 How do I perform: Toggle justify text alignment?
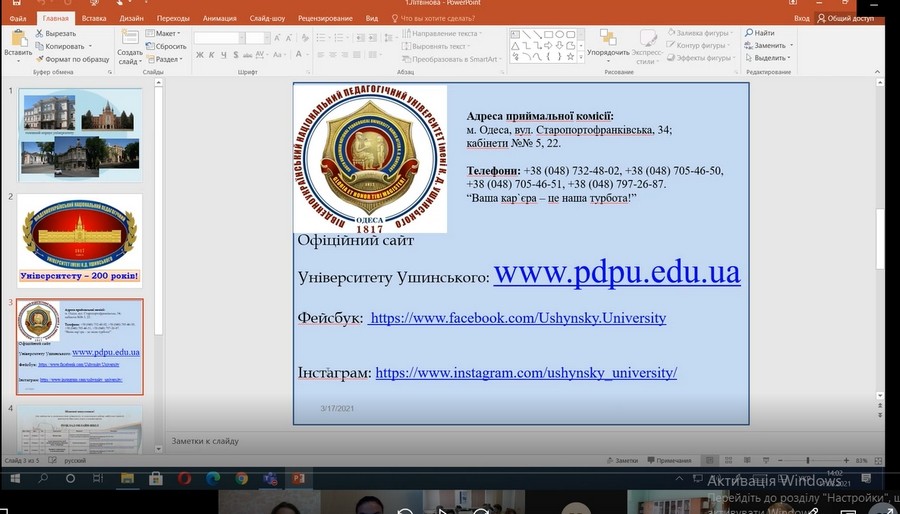pyautogui.click(x=358, y=55)
